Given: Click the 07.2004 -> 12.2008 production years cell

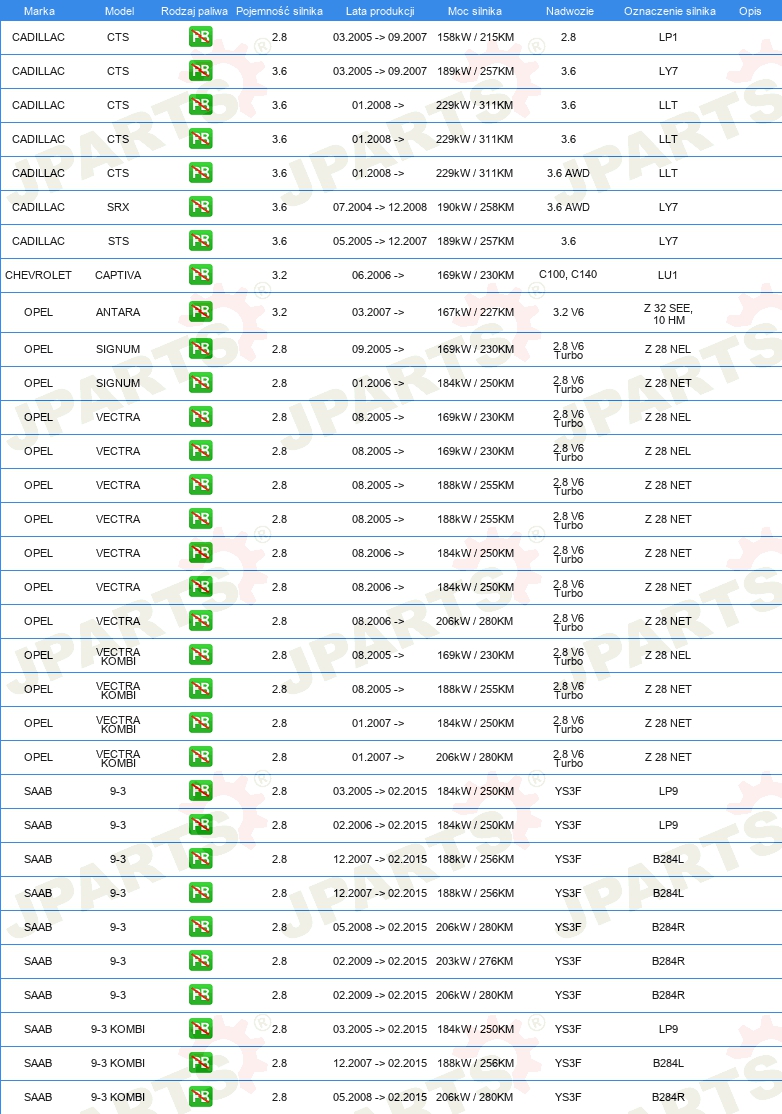Looking at the screenshot, I should [x=380, y=207].
